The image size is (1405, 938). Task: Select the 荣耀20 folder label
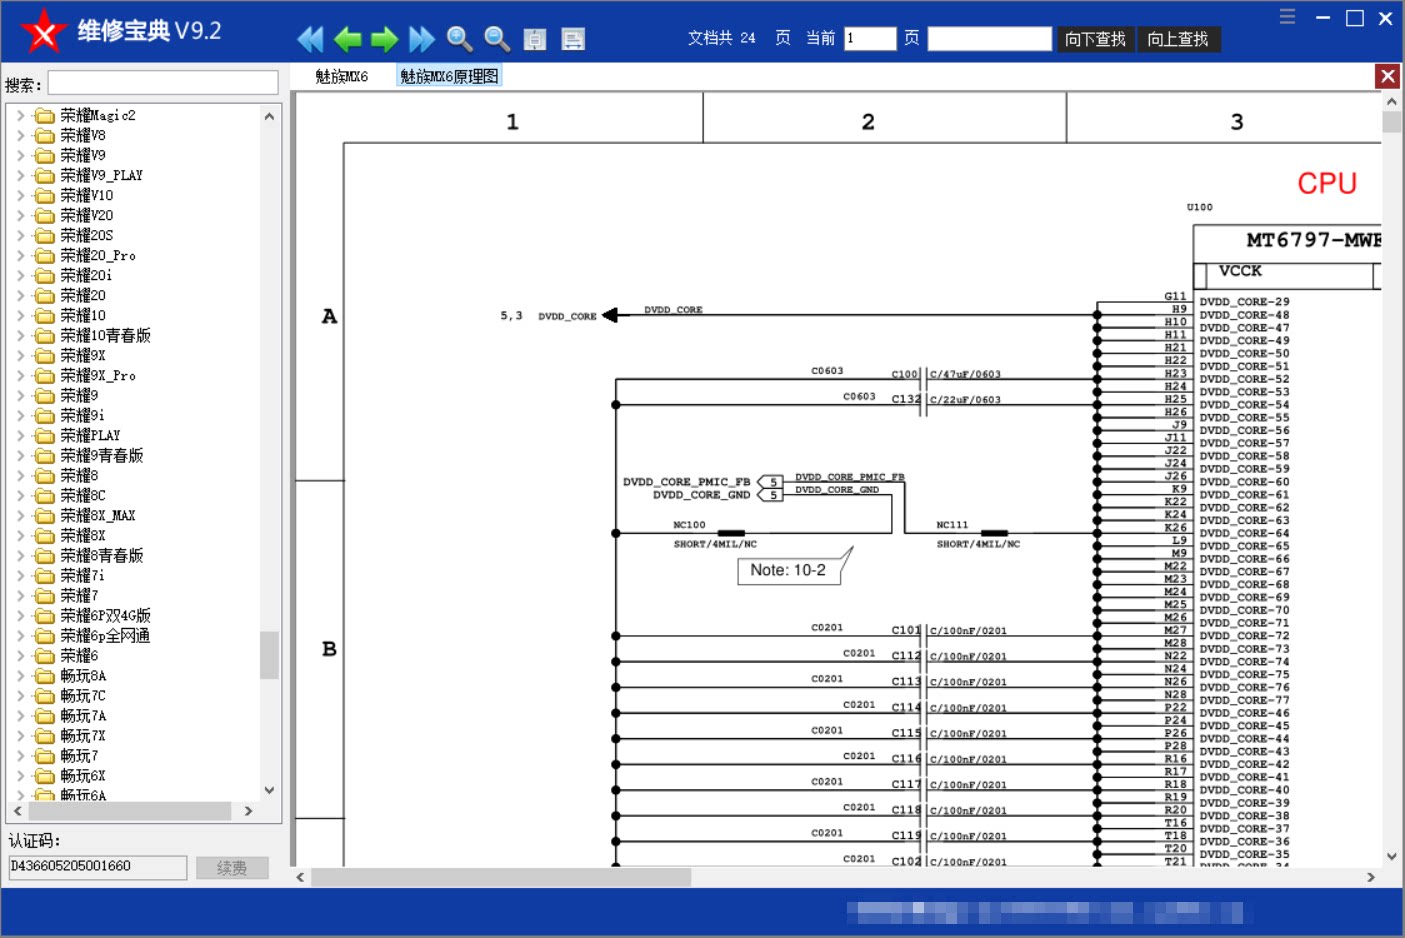(83, 295)
